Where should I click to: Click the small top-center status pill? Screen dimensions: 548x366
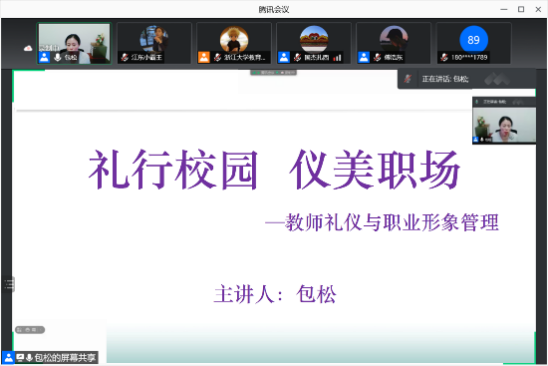pos(273,73)
